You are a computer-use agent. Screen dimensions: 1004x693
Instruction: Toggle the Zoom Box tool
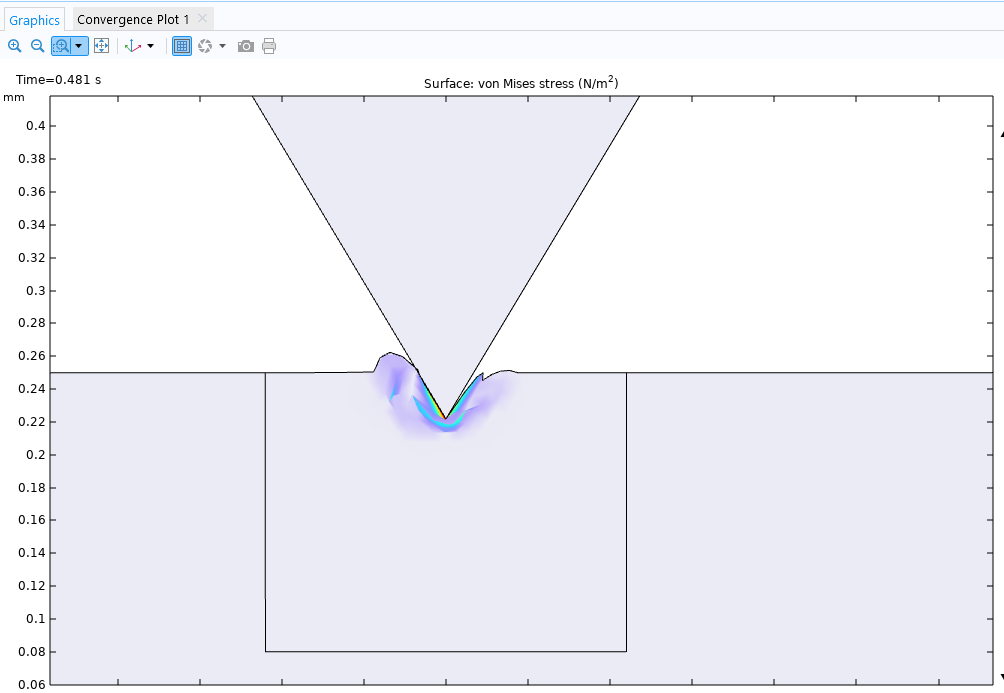(x=61, y=46)
